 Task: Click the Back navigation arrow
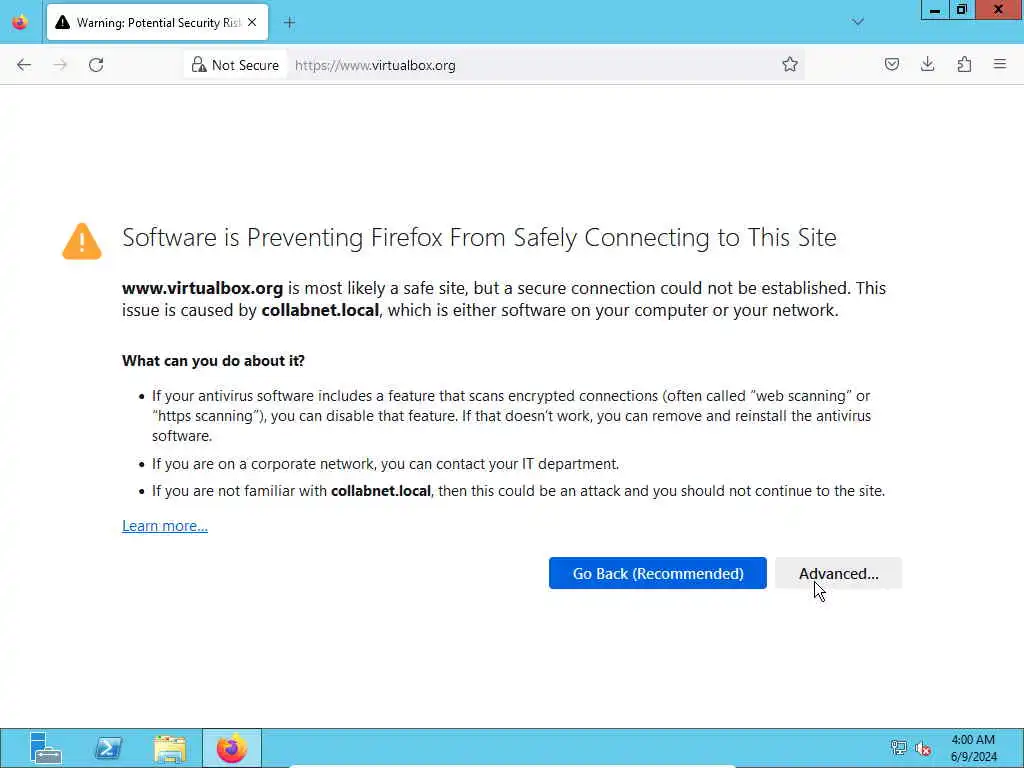[24, 65]
